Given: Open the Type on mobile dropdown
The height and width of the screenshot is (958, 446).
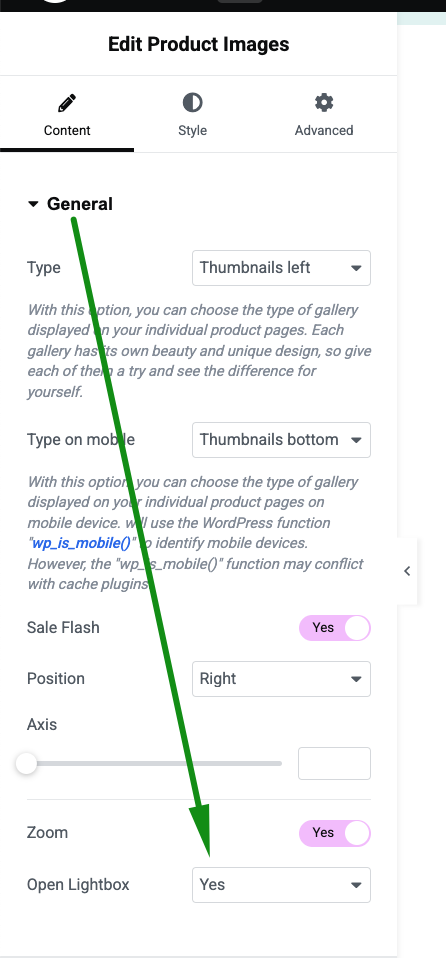Looking at the screenshot, I should 281,440.
